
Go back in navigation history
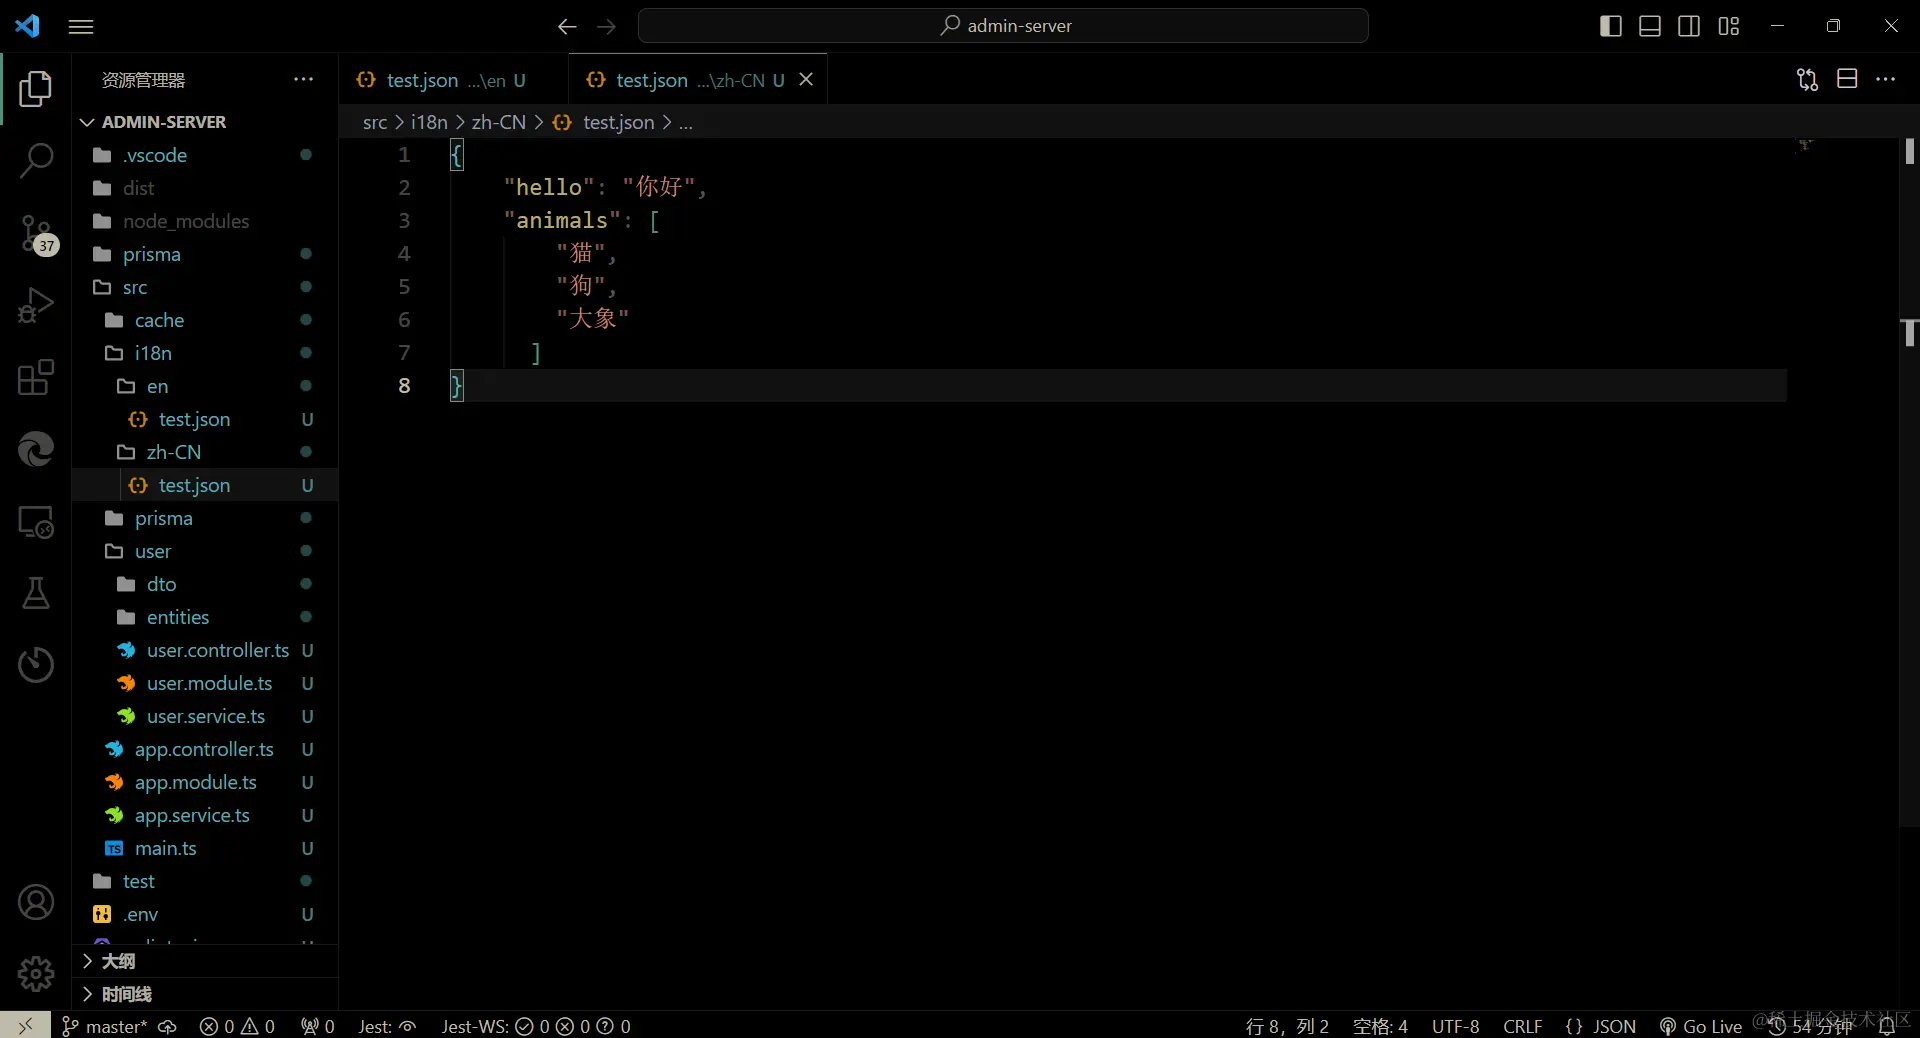[567, 26]
